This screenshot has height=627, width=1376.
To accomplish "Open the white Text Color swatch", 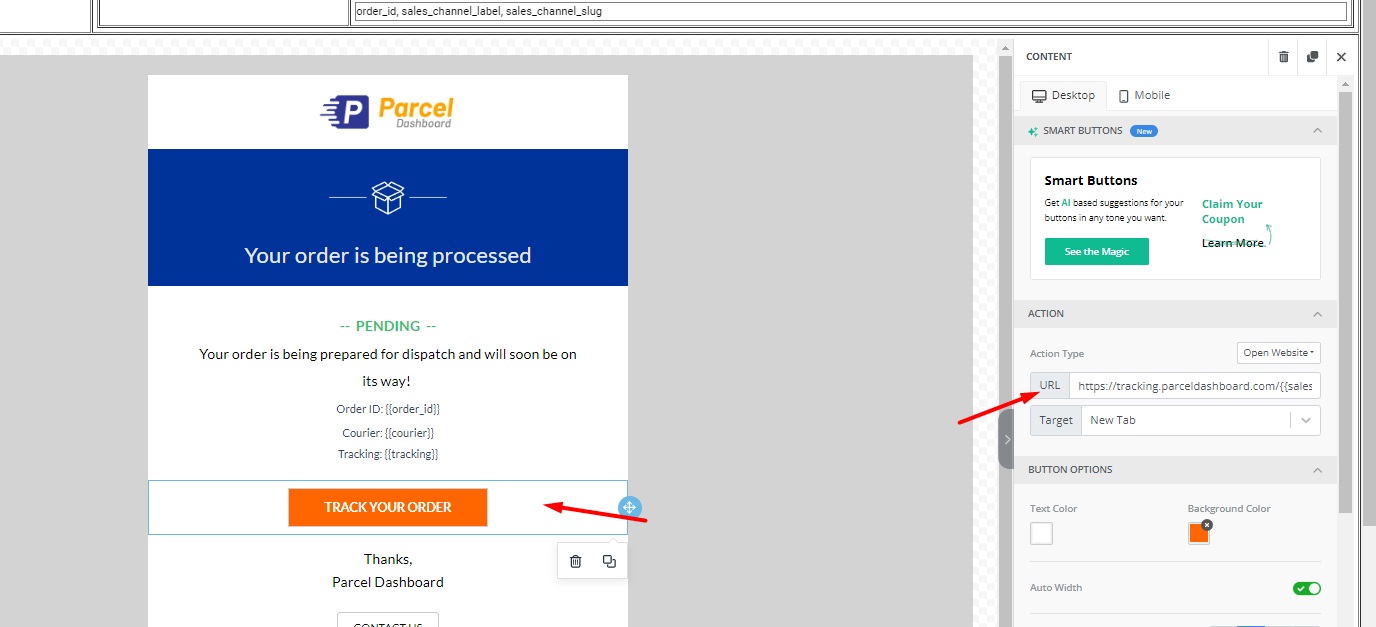I will 1041,533.
